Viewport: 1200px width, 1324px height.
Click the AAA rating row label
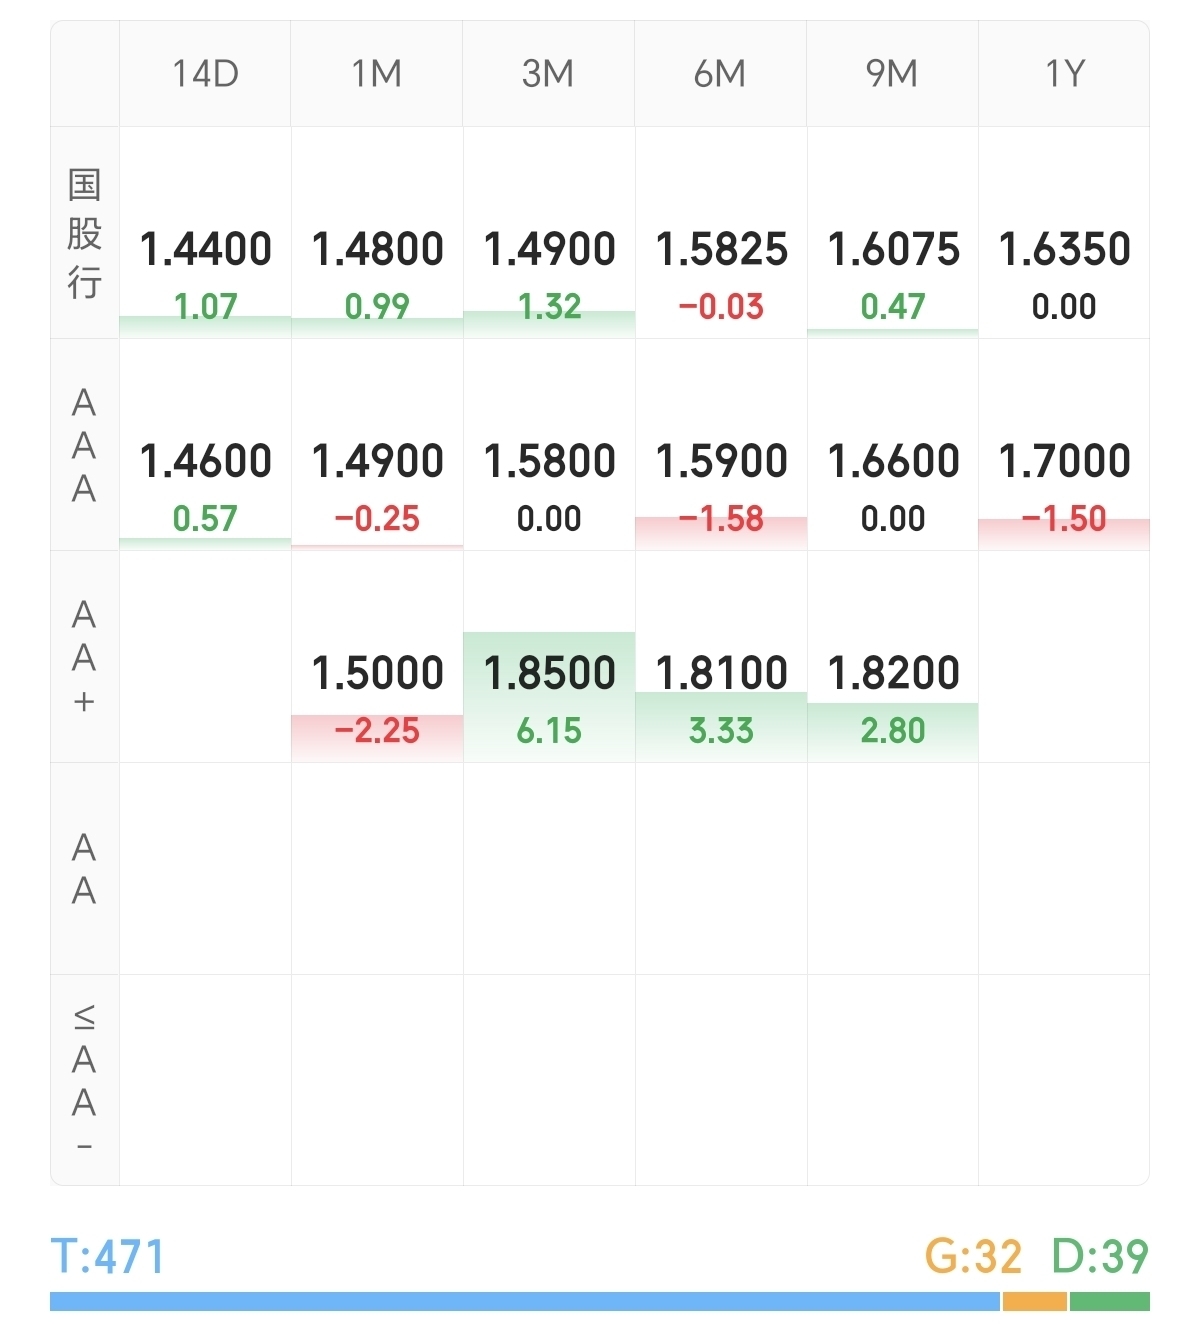tap(85, 445)
